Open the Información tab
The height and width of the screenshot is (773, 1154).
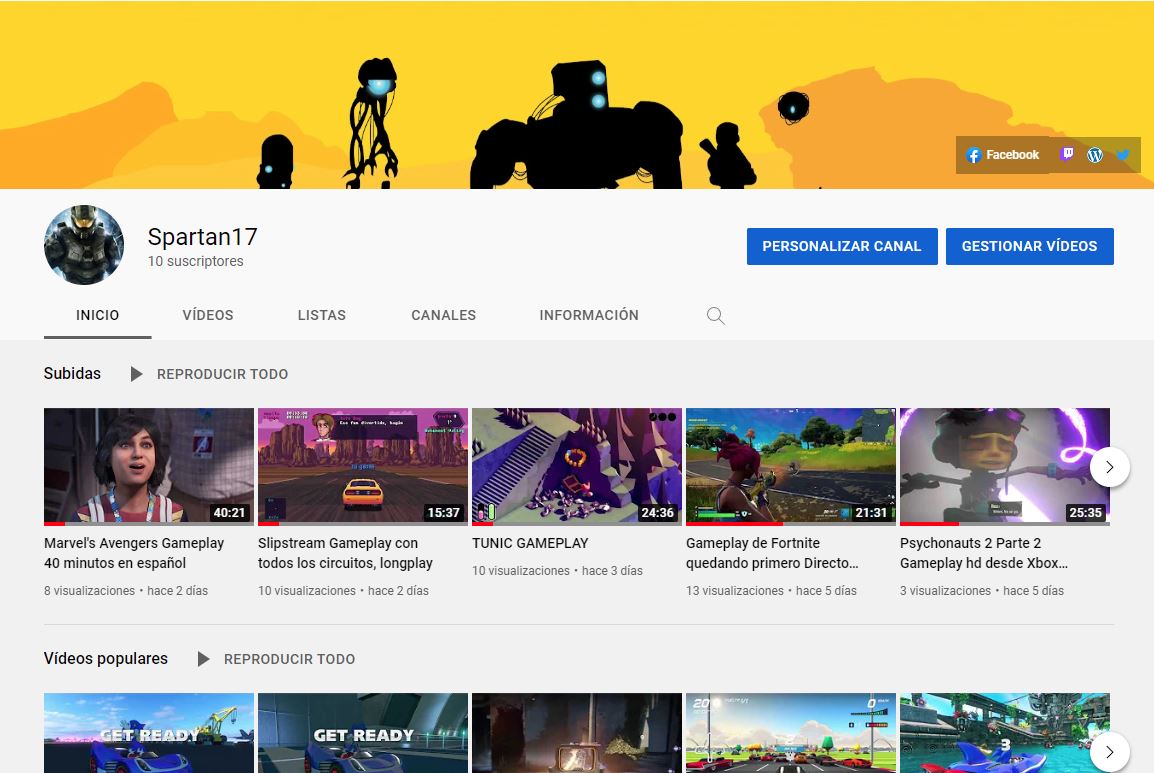tap(589, 315)
